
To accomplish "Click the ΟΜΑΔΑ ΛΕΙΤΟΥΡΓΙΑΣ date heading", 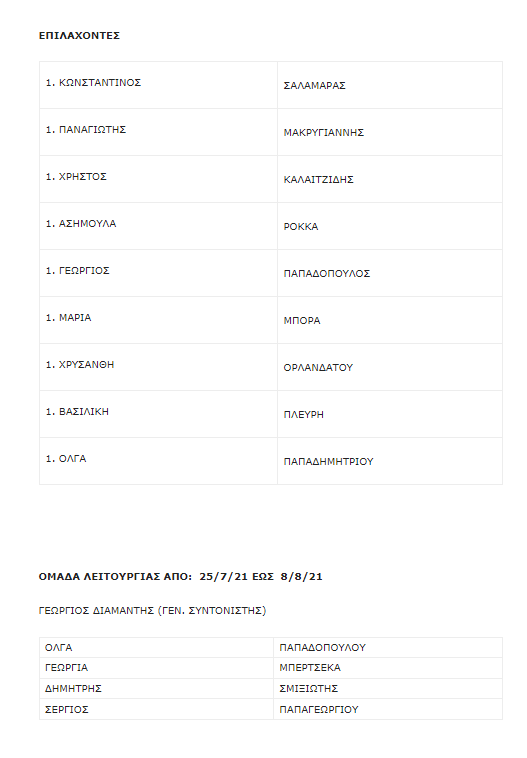I will tap(180, 576).
